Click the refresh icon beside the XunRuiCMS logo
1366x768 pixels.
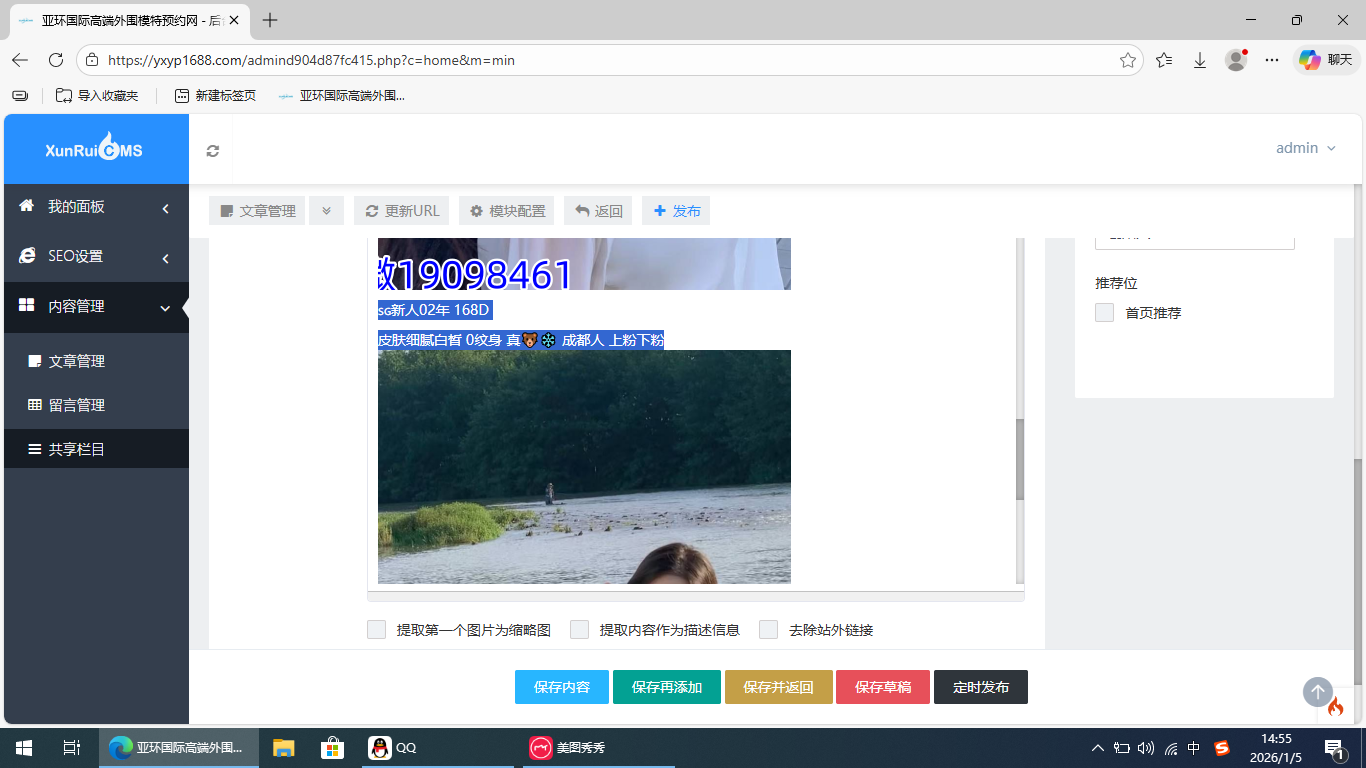[x=212, y=151]
